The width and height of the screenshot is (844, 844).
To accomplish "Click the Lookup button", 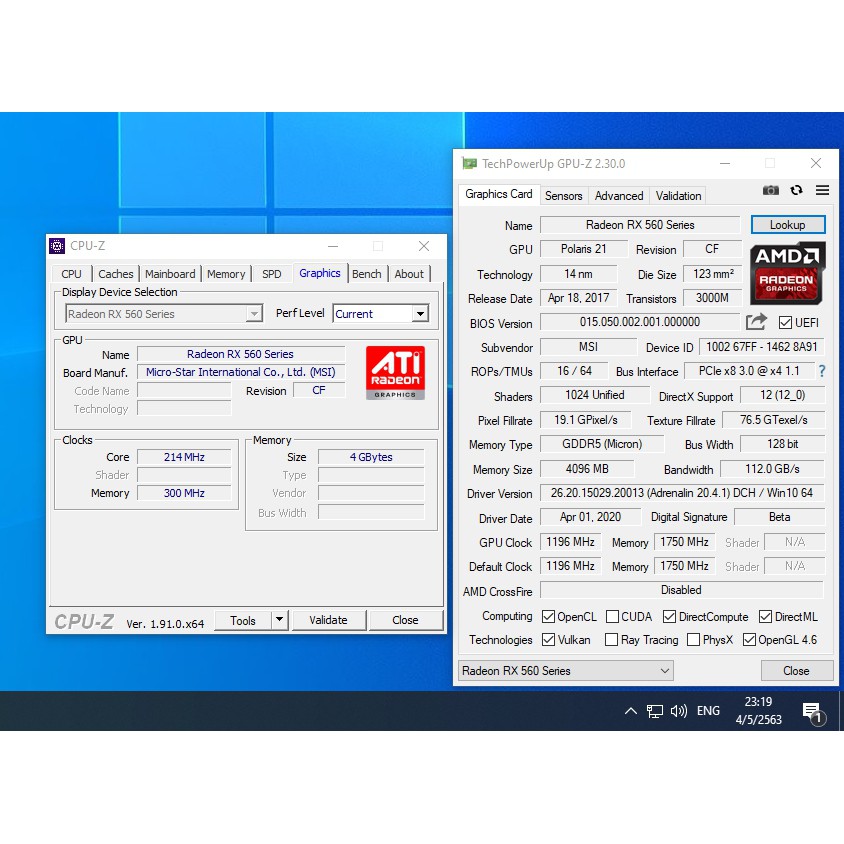I will 787,225.
